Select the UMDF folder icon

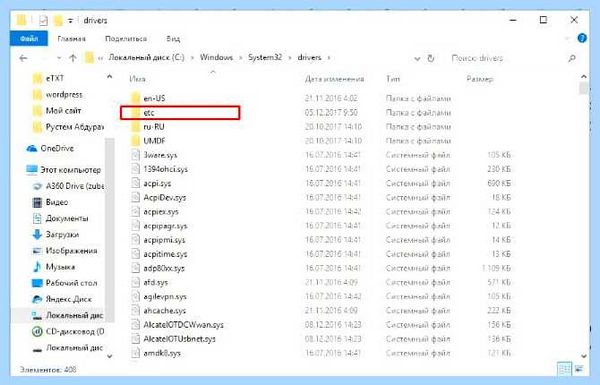[x=135, y=141]
